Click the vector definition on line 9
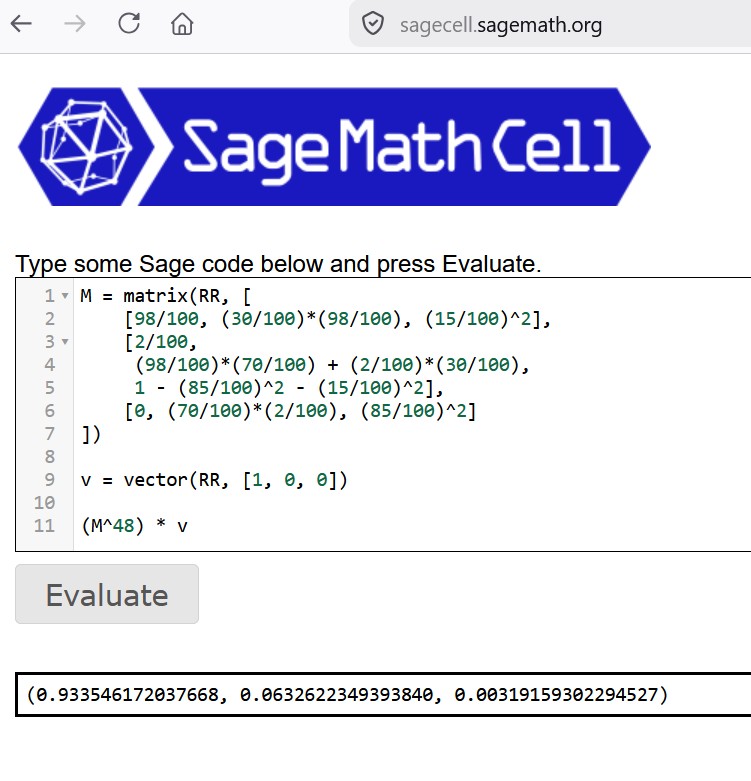This screenshot has height=781, width=751. [x=214, y=480]
